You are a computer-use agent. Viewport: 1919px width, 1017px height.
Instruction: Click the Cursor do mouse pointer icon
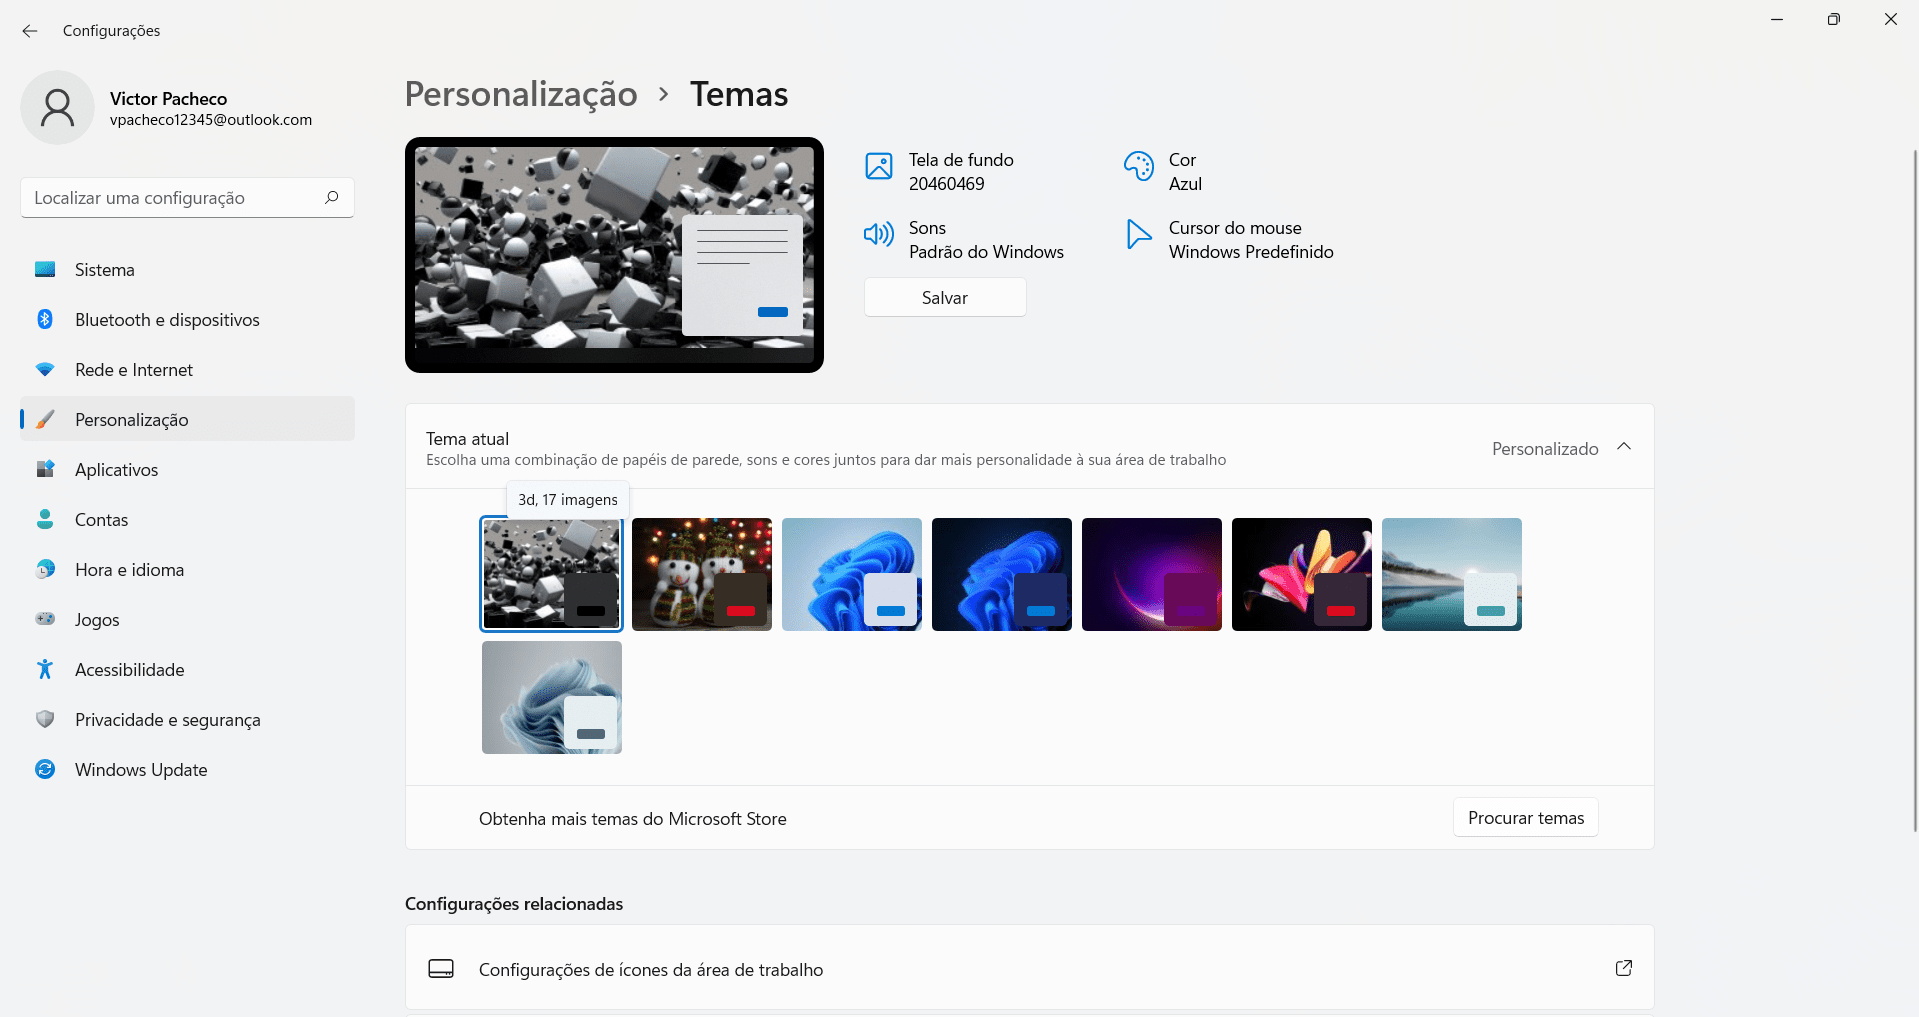1138,235
